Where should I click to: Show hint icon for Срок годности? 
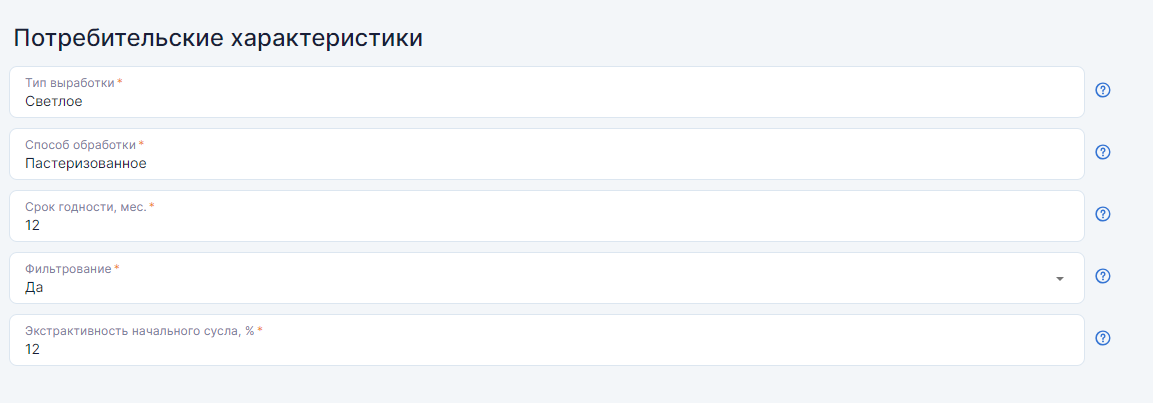(1102, 214)
